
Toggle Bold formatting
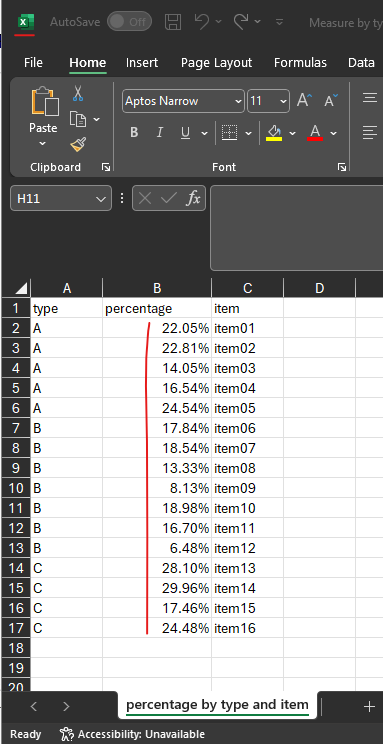click(x=134, y=132)
